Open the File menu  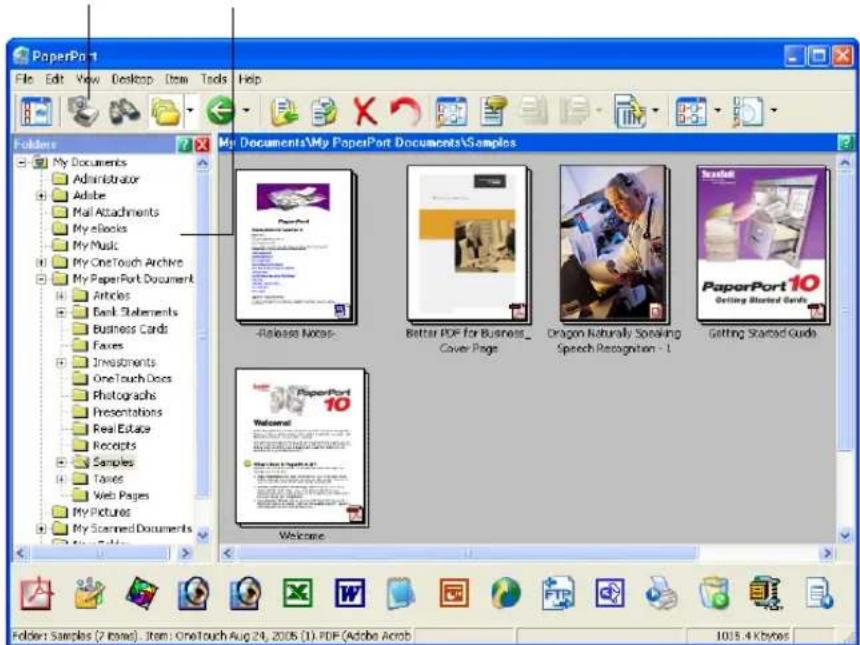pyautogui.click(x=24, y=79)
